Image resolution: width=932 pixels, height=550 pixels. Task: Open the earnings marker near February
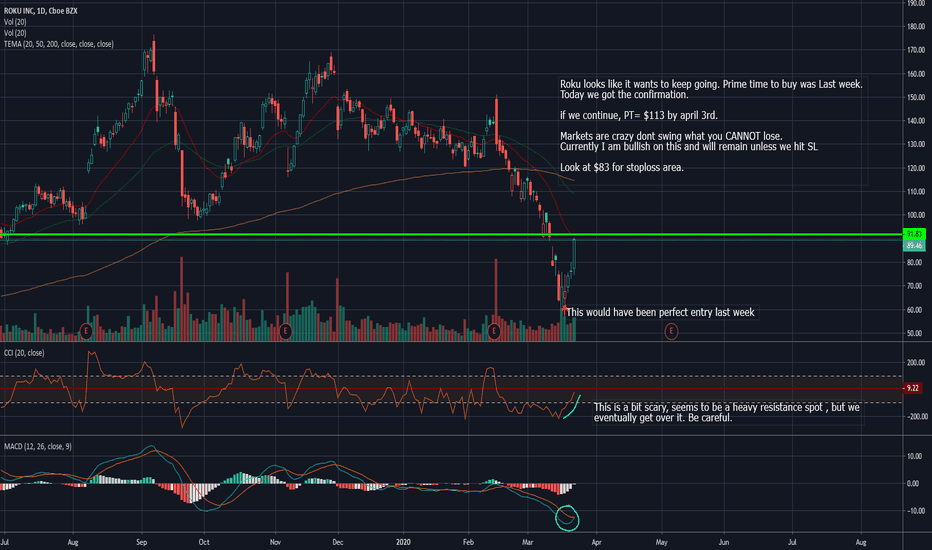(x=493, y=331)
